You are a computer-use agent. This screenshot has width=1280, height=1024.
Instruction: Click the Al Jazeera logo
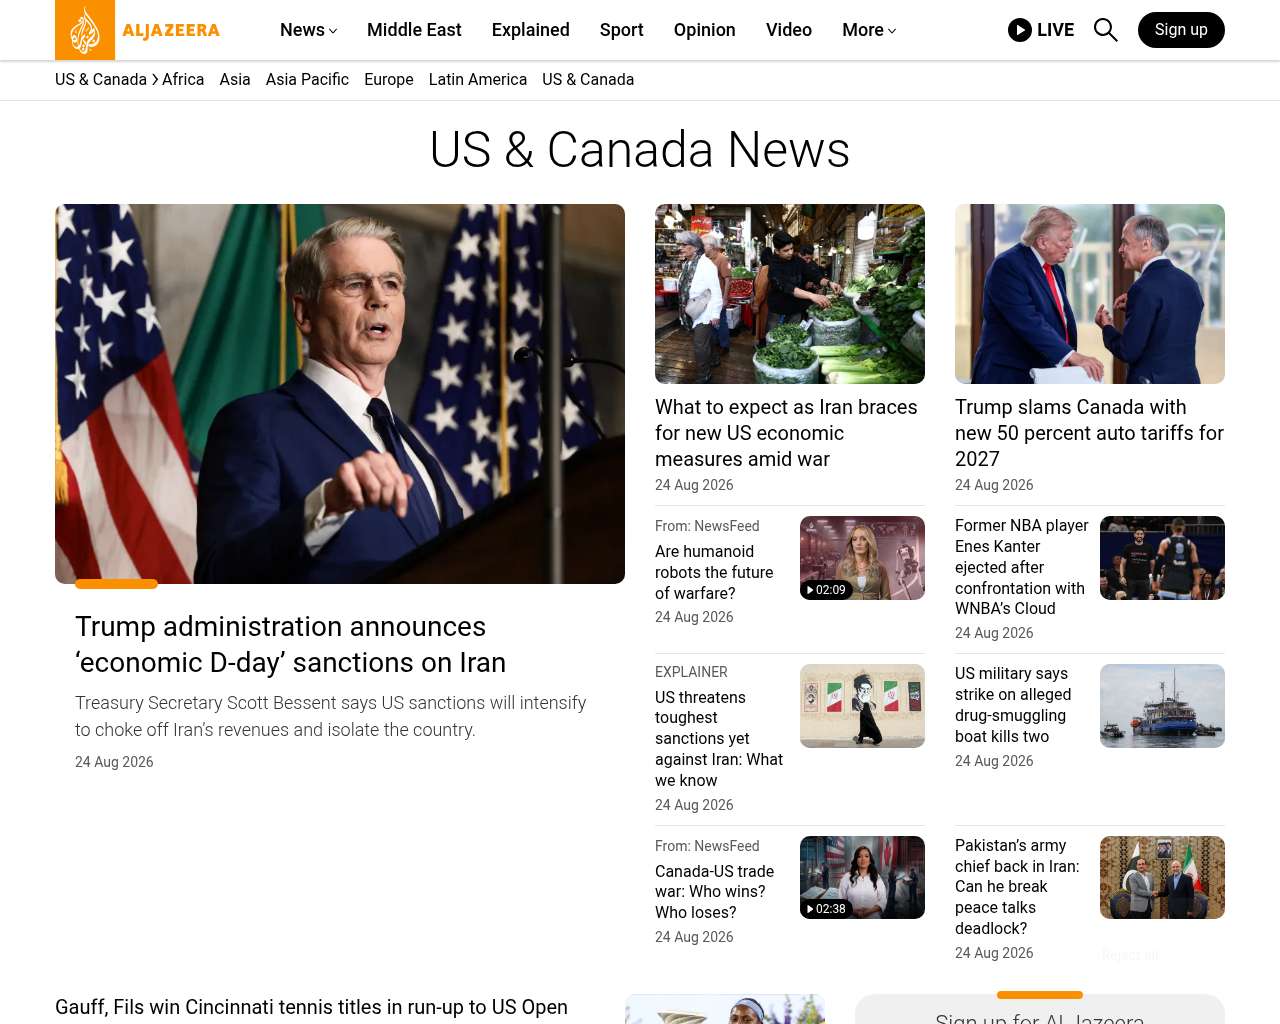(x=138, y=30)
